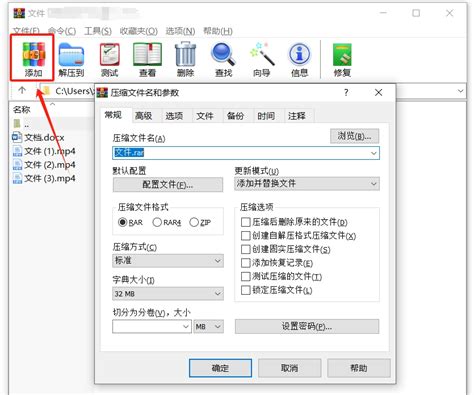Click the parent folder '..' entry

point(21,124)
